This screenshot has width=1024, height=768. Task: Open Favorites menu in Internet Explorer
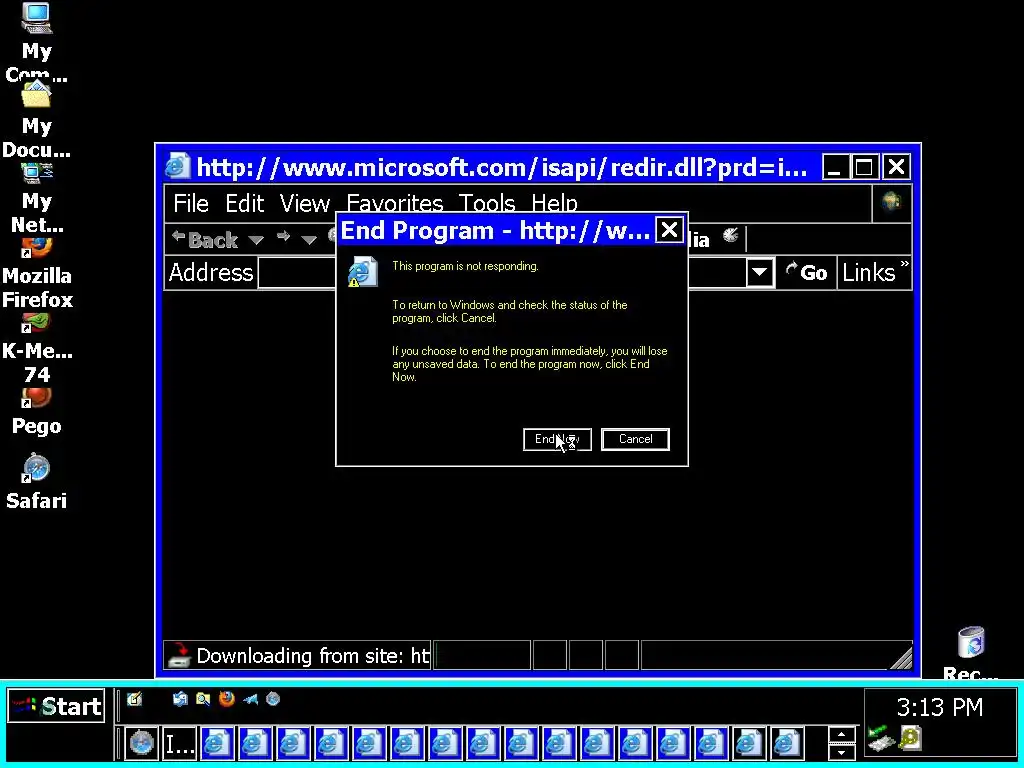(x=394, y=203)
